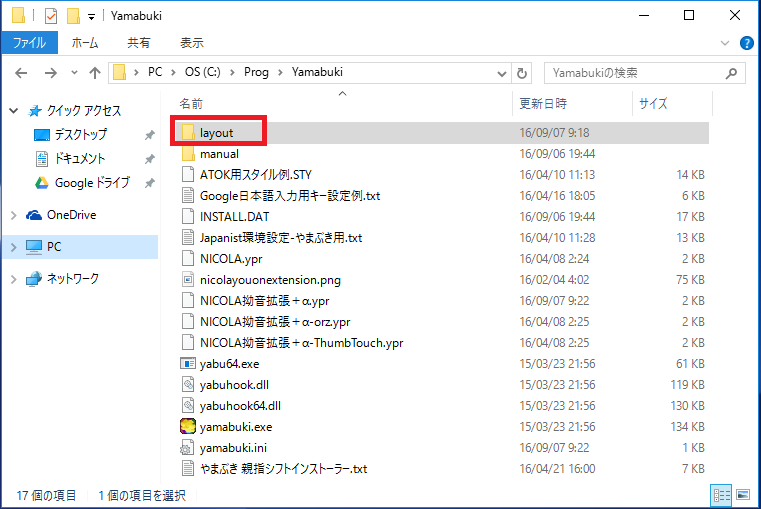Click the 134 KB size cell

coord(688,427)
